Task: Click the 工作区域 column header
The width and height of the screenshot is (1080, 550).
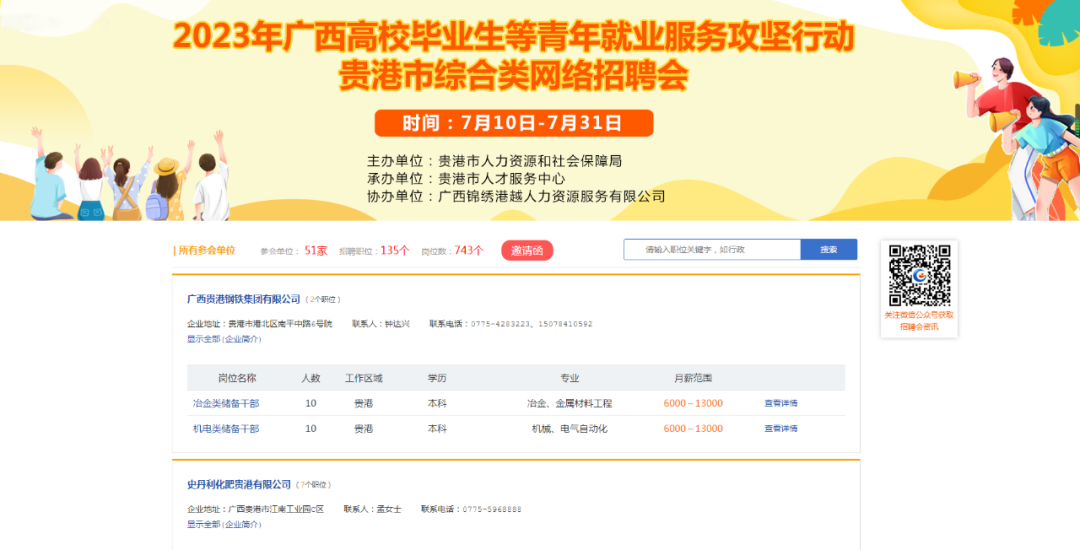Action: pos(364,378)
